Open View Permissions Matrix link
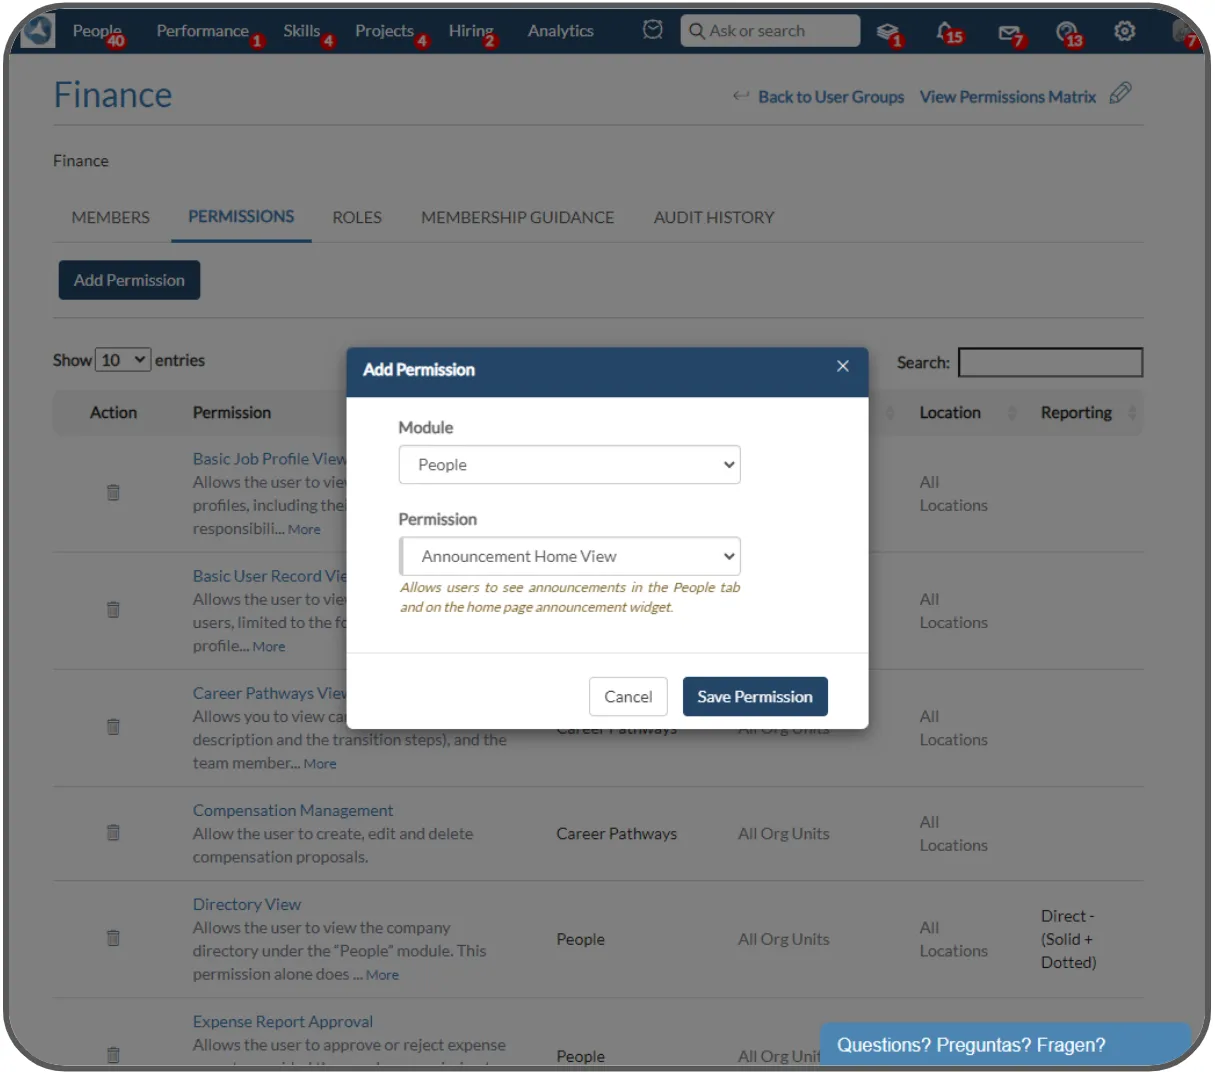This screenshot has height=1072, width=1215. coord(1008,97)
